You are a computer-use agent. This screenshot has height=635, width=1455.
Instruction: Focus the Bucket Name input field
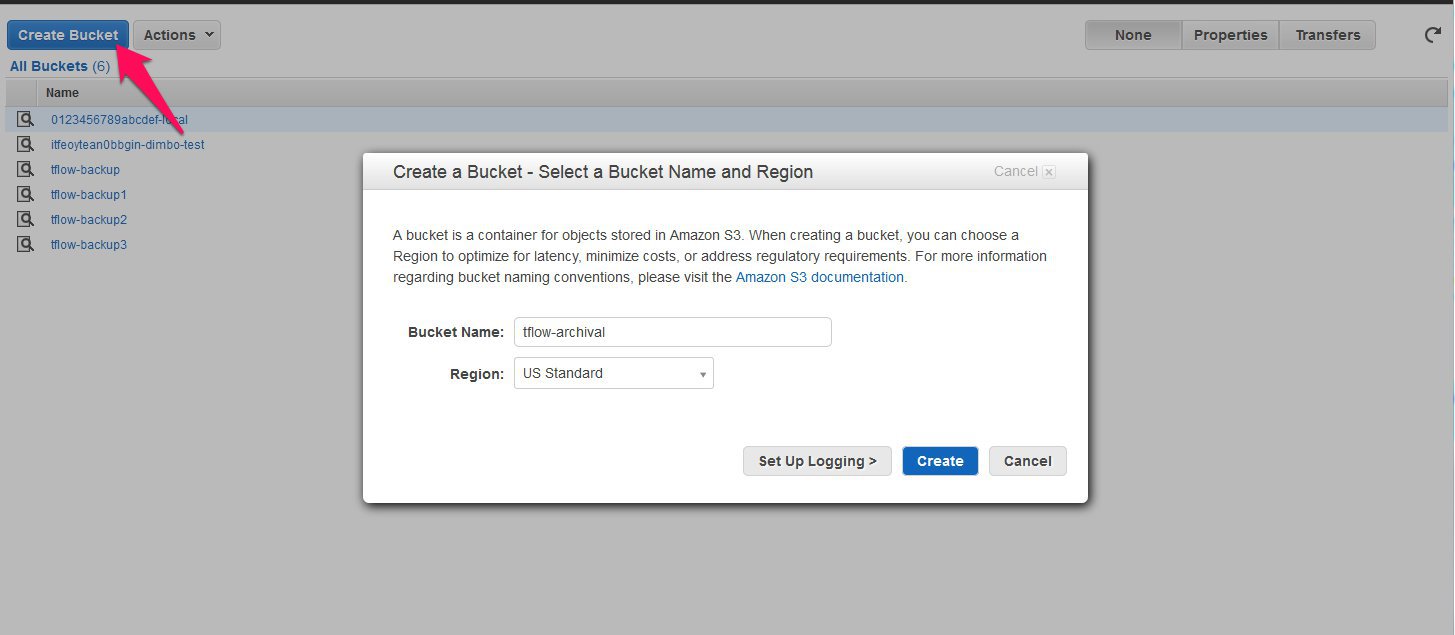click(673, 332)
